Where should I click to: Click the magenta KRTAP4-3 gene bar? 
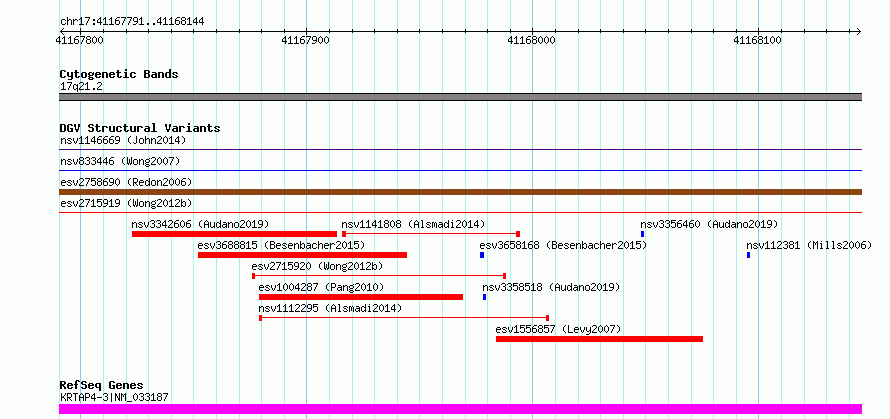460,409
